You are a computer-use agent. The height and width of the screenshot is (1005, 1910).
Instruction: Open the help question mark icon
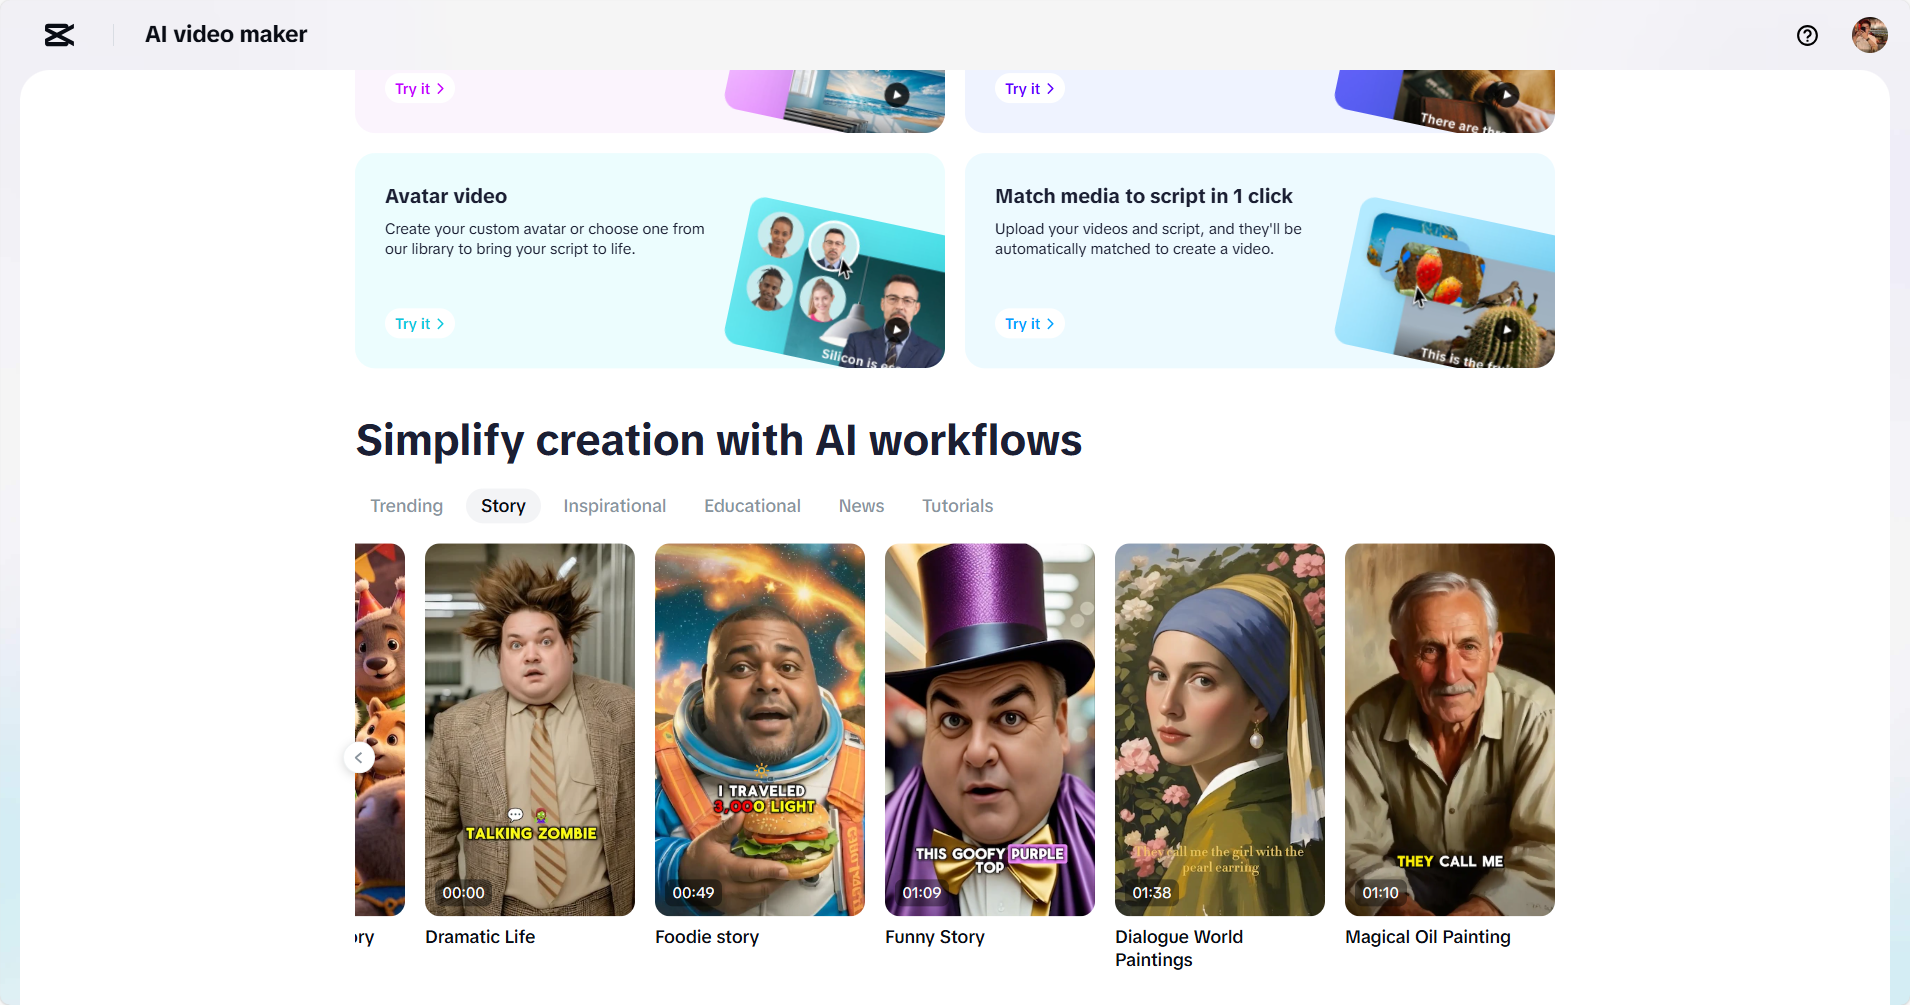coord(1806,35)
